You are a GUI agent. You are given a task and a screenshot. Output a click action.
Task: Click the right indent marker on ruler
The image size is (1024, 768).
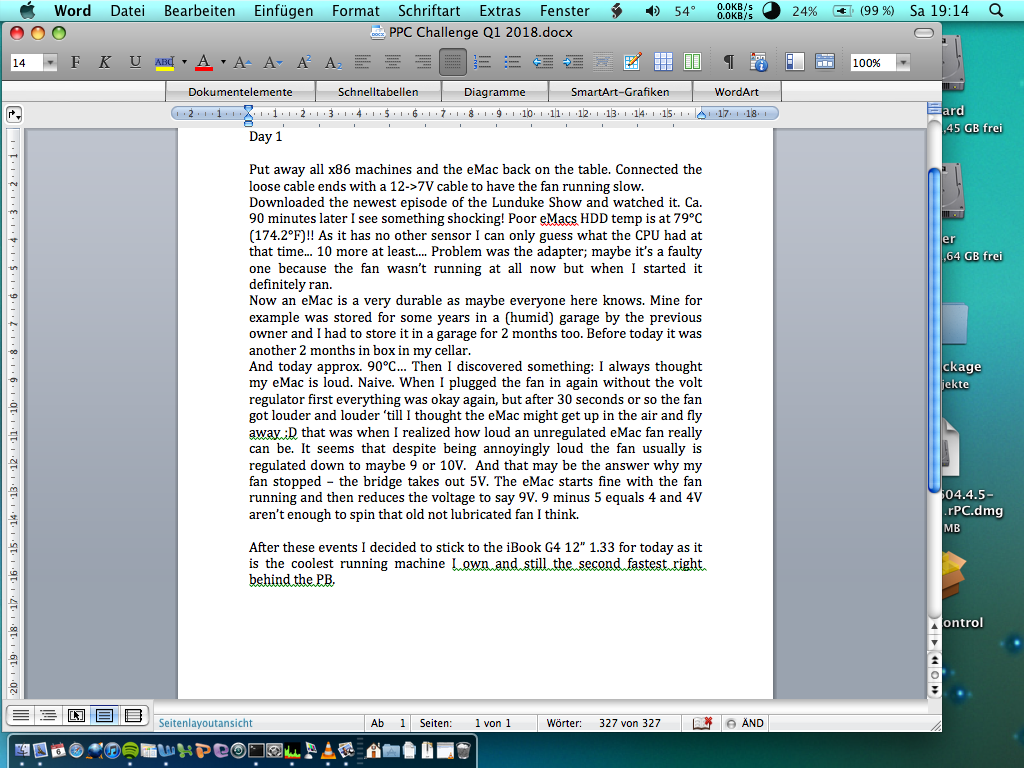[701, 115]
